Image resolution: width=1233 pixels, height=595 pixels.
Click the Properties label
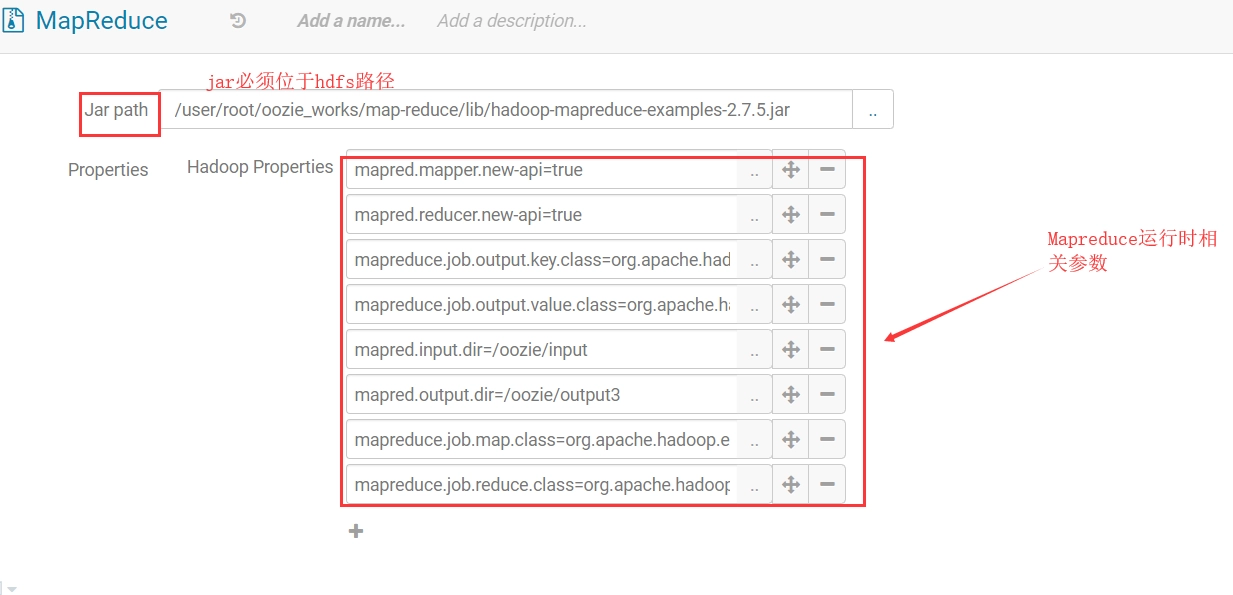point(108,170)
